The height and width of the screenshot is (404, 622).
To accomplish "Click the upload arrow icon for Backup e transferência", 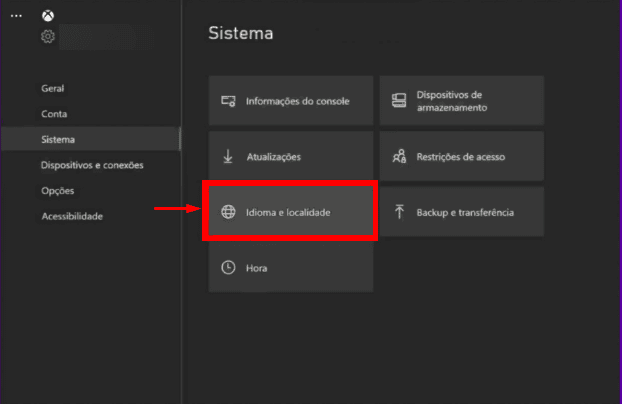I will pyautogui.click(x=398, y=213).
